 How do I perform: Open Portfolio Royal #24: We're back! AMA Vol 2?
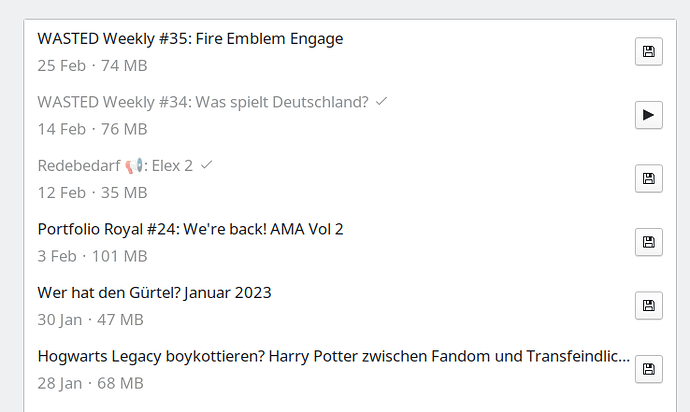[x=190, y=229]
